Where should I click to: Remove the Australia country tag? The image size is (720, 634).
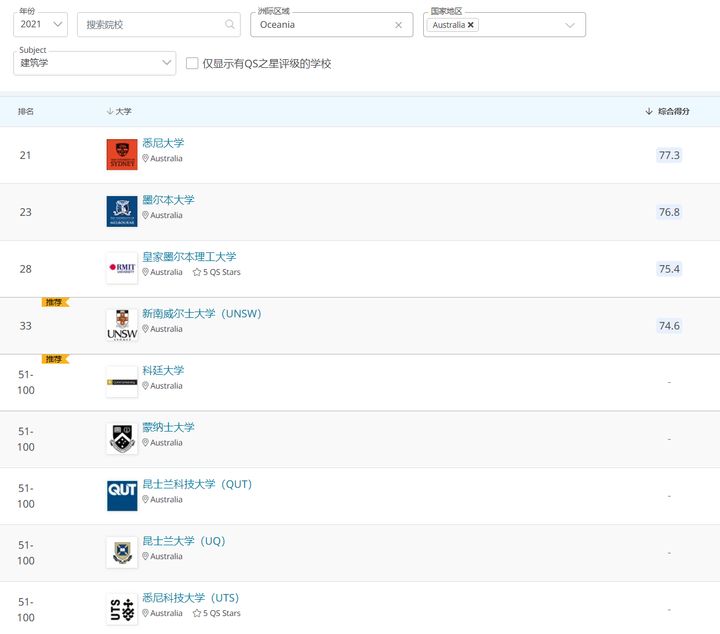tap(471, 25)
